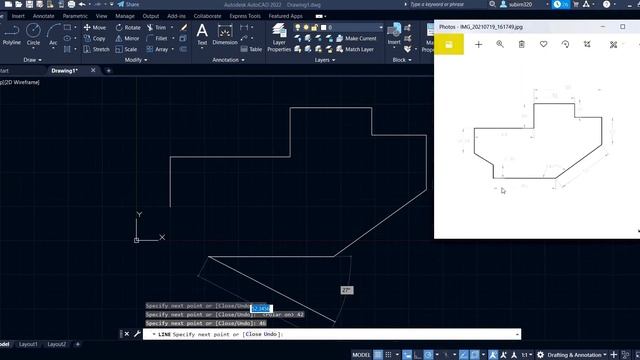
Task: Activate the Copy command
Action: pyautogui.click(x=95, y=38)
